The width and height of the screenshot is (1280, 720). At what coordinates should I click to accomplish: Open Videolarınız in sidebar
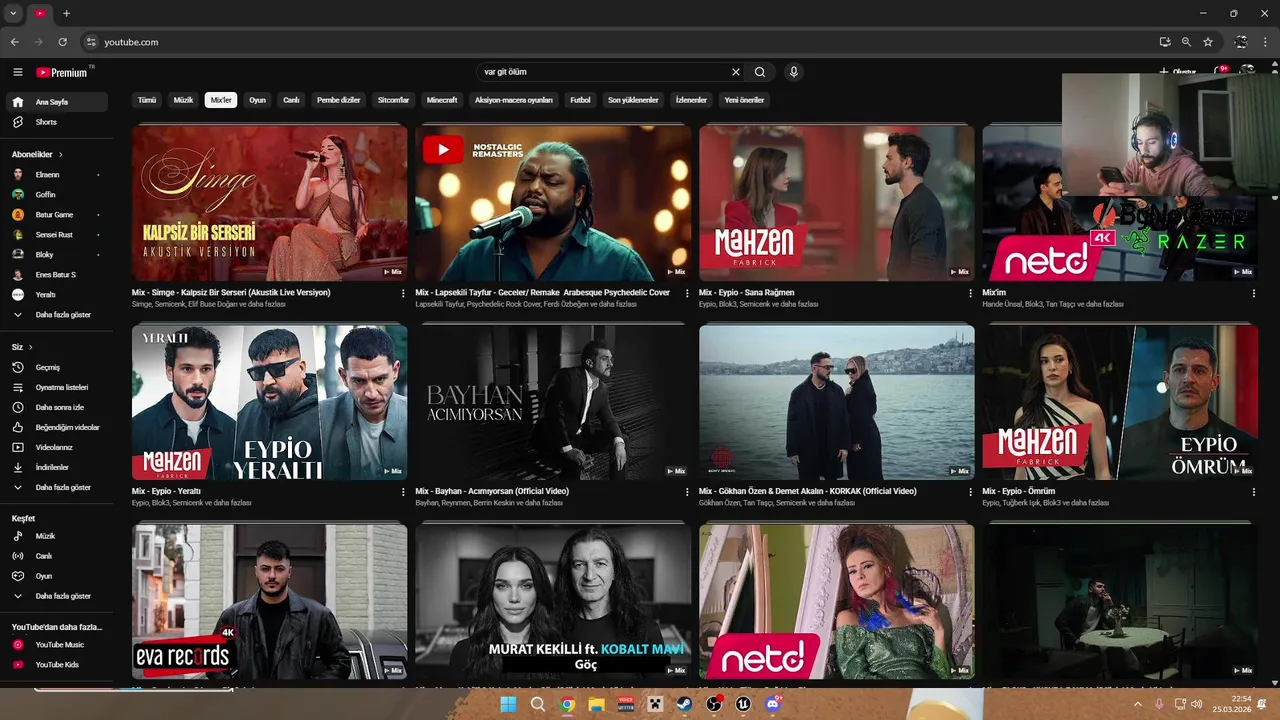tap(58, 447)
